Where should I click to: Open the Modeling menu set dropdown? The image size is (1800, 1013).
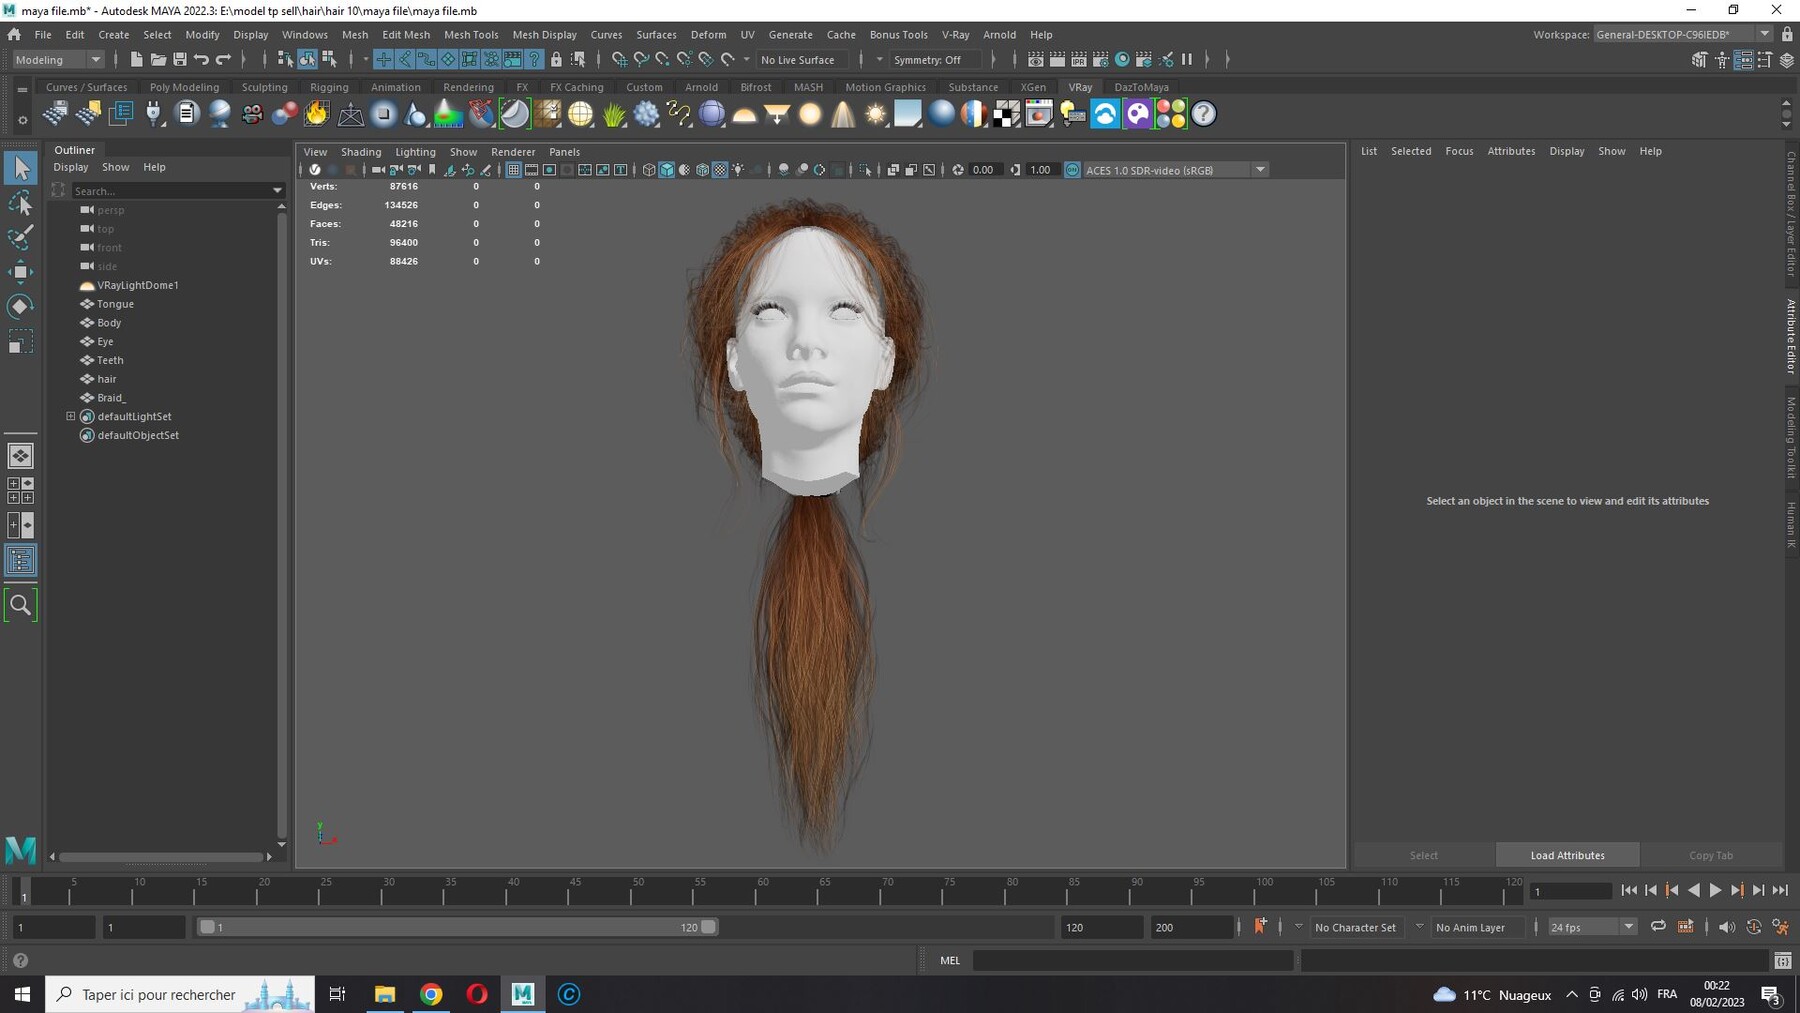pos(57,60)
